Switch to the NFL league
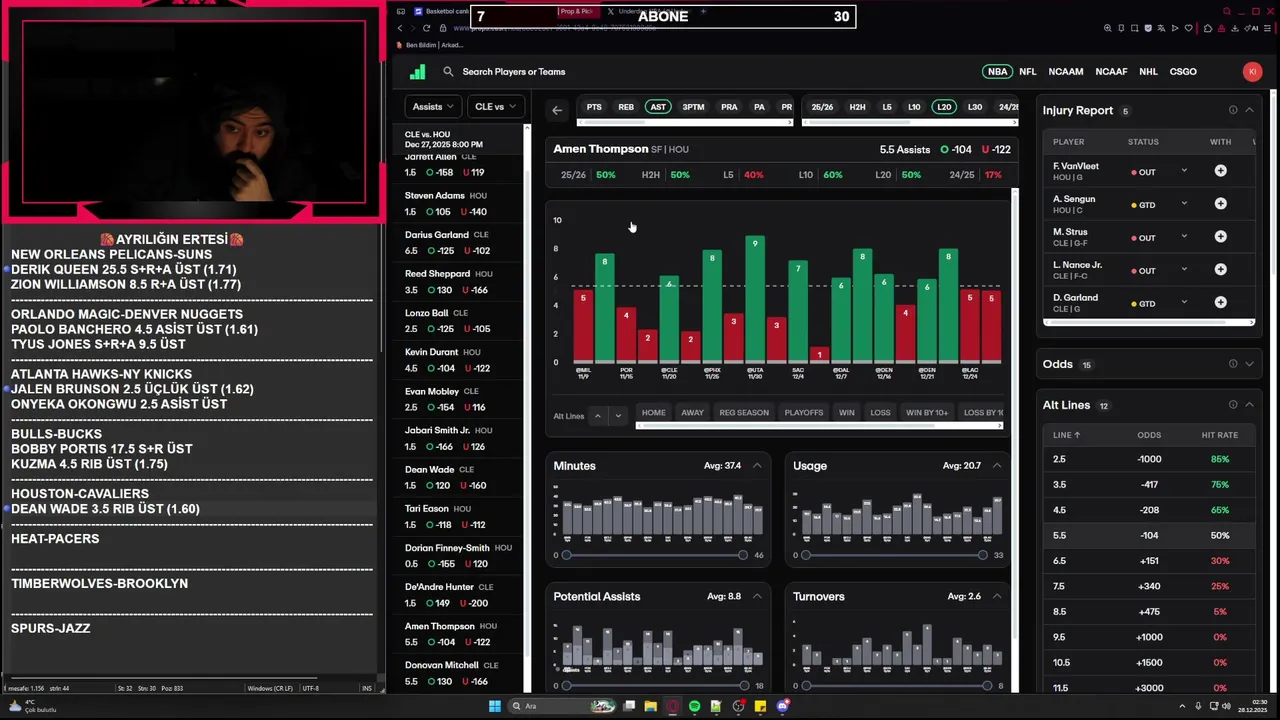1280x720 pixels. [x=1028, y=72]
